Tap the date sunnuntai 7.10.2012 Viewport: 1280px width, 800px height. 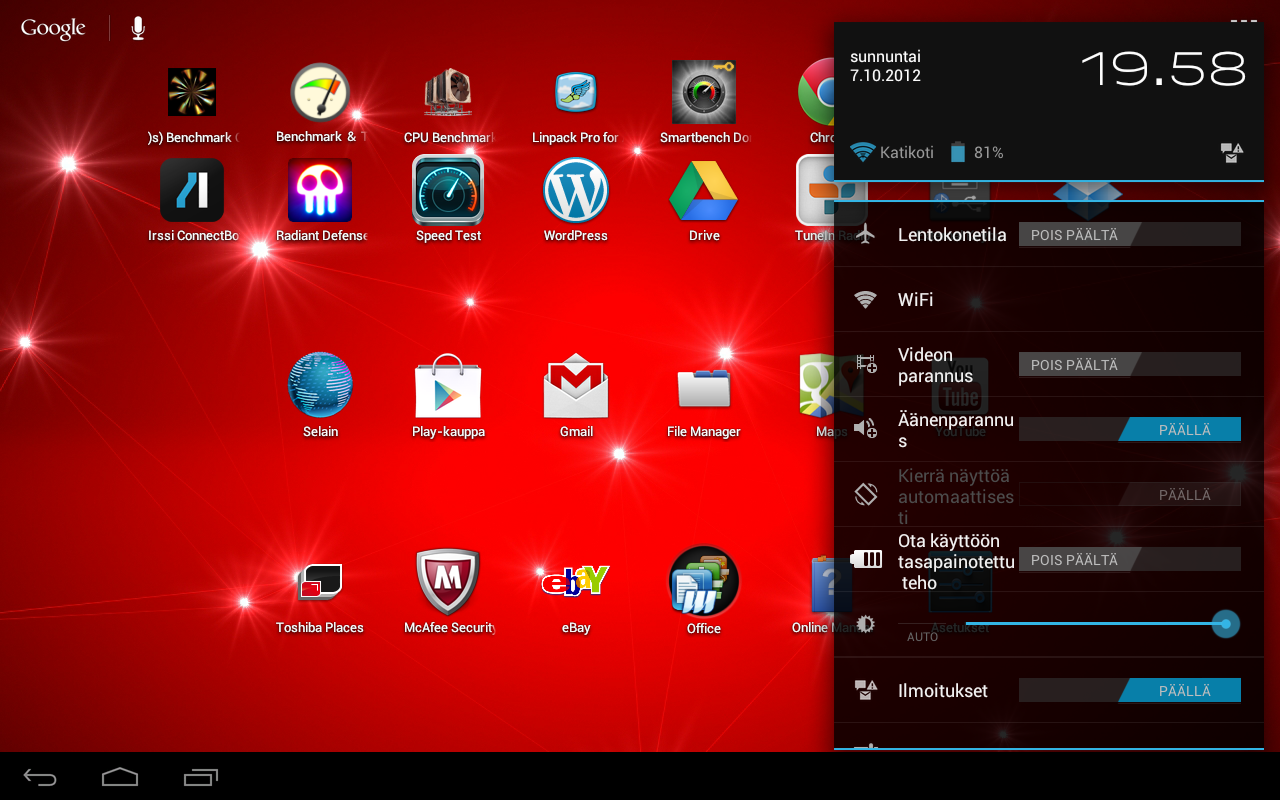click(885, 66)
